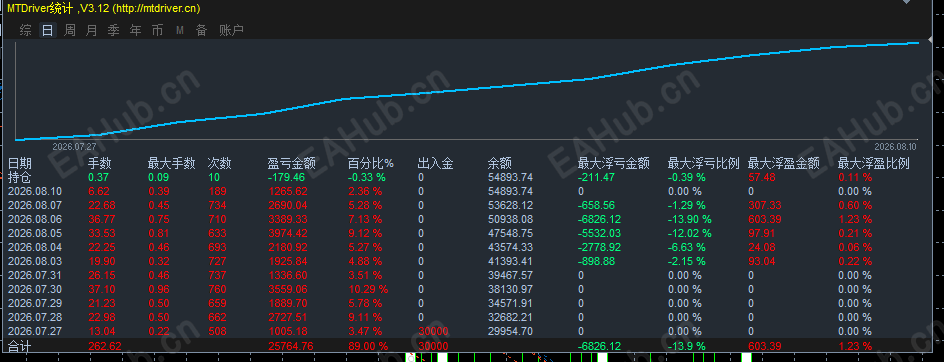Switch to the 综 summary tab

pos(25,30)
